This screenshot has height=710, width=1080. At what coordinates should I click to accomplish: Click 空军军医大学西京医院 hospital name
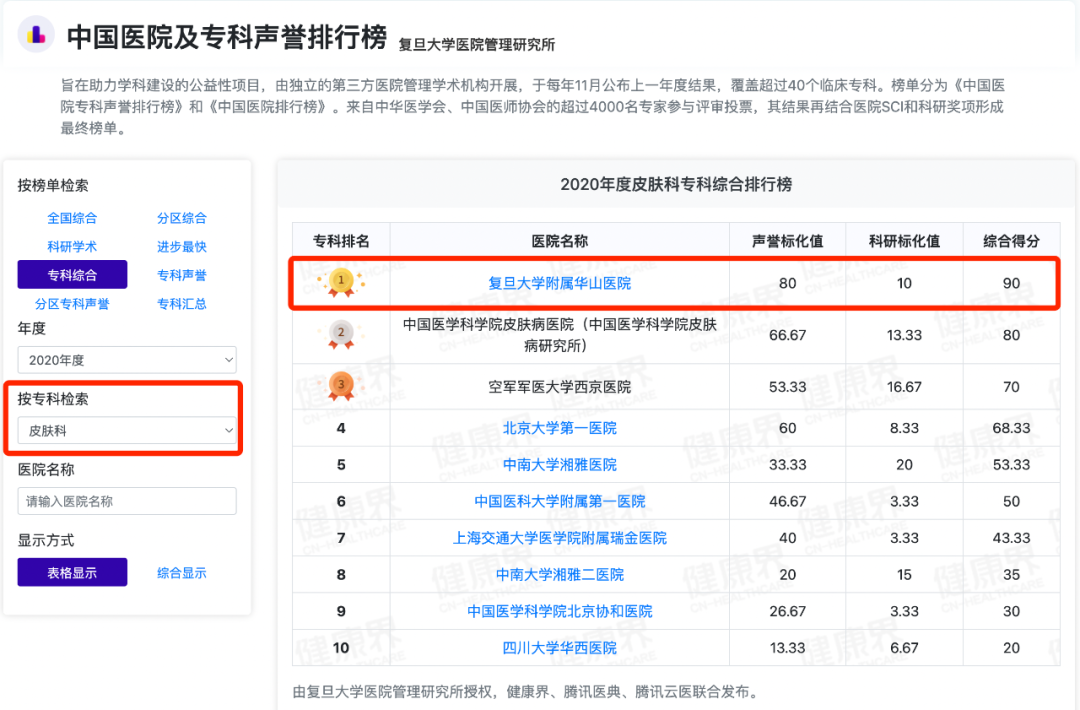click(559, 387)
